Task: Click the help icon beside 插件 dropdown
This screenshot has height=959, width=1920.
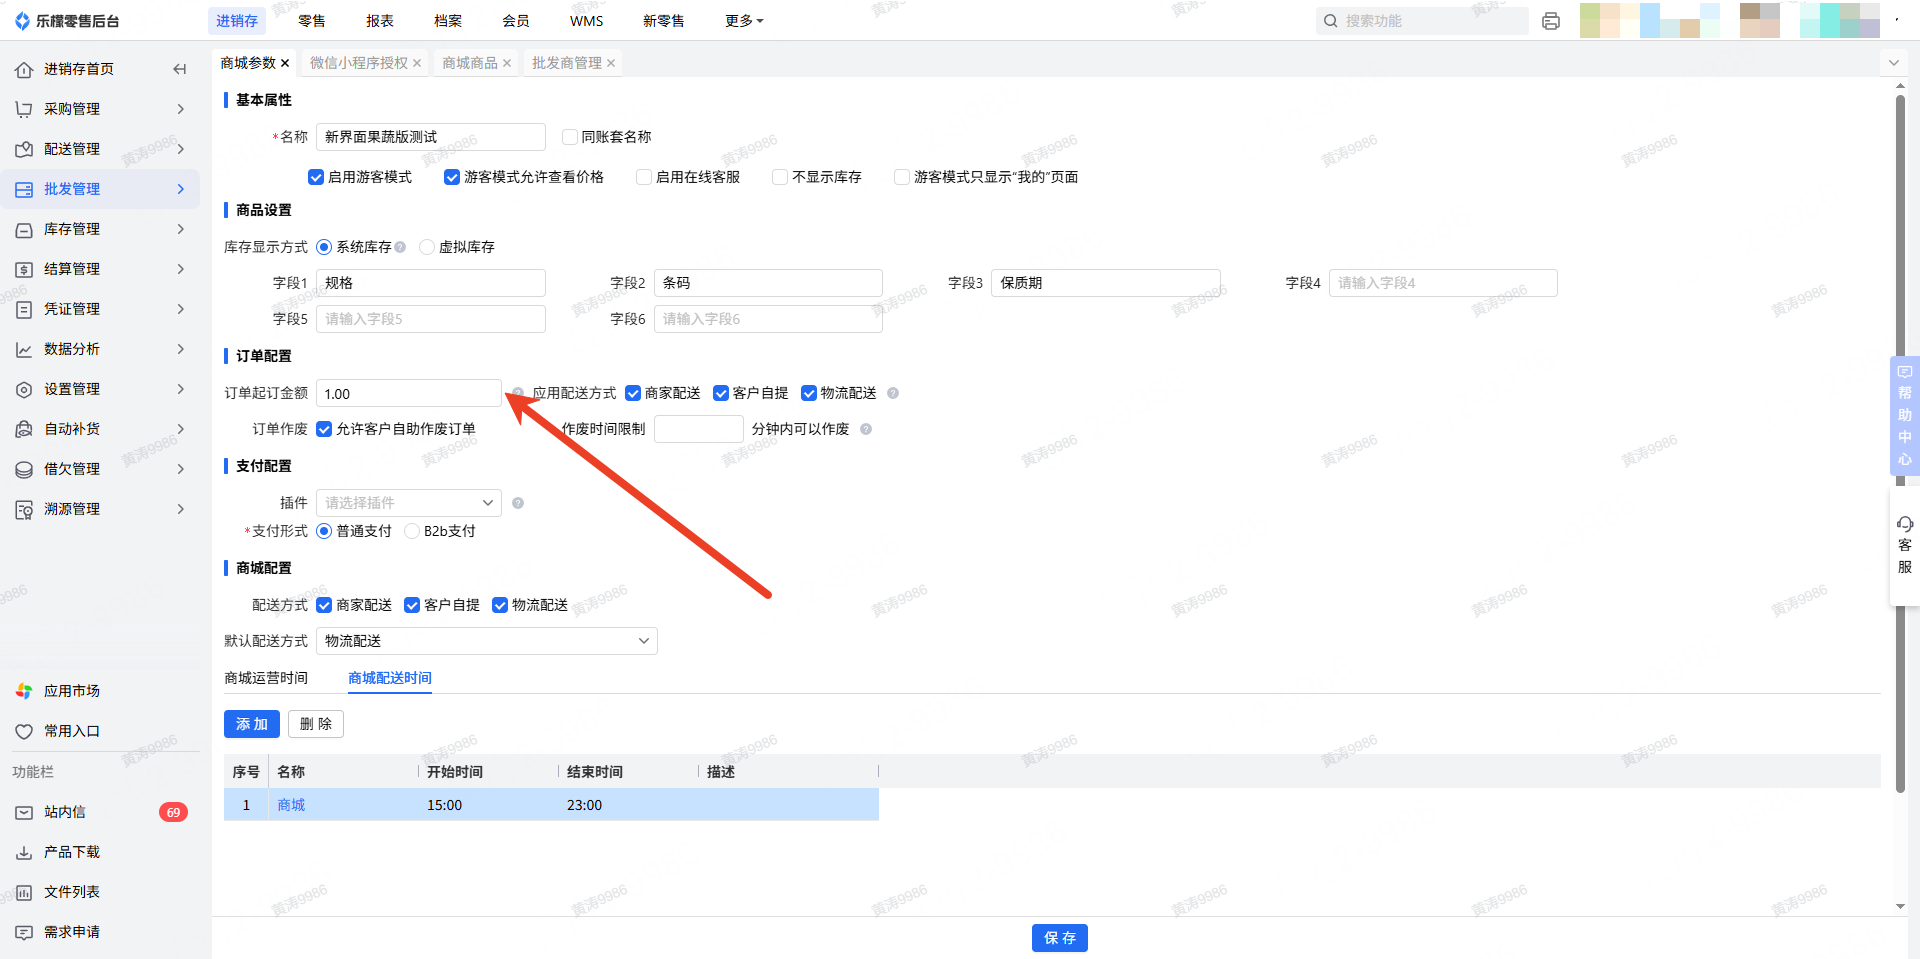Action: click(518, 503)
